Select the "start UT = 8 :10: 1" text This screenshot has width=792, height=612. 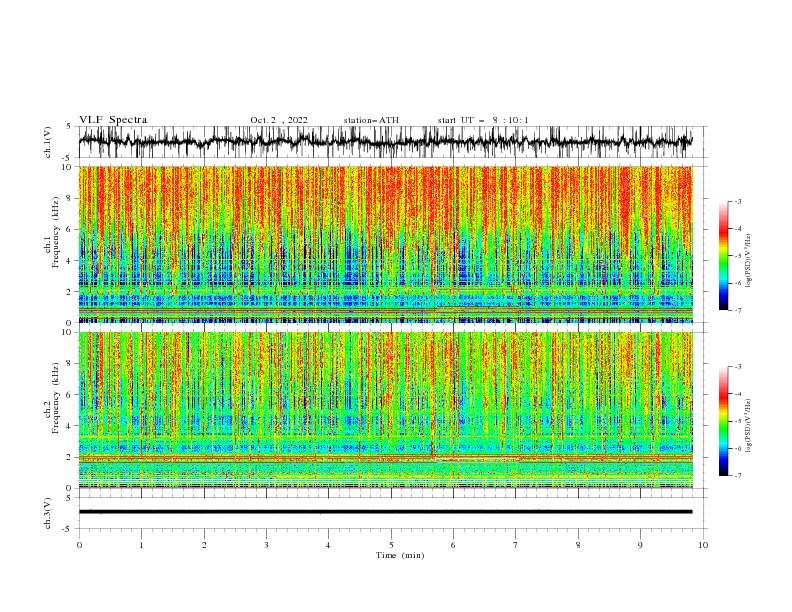(483, 120)
